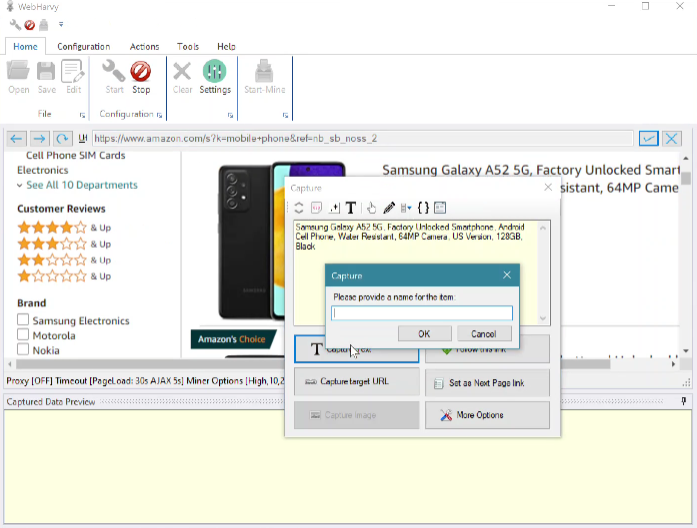This screenshot has width=697, height=528.
Task: Click the browser back arrow button
Action: (x=17, y=139)
